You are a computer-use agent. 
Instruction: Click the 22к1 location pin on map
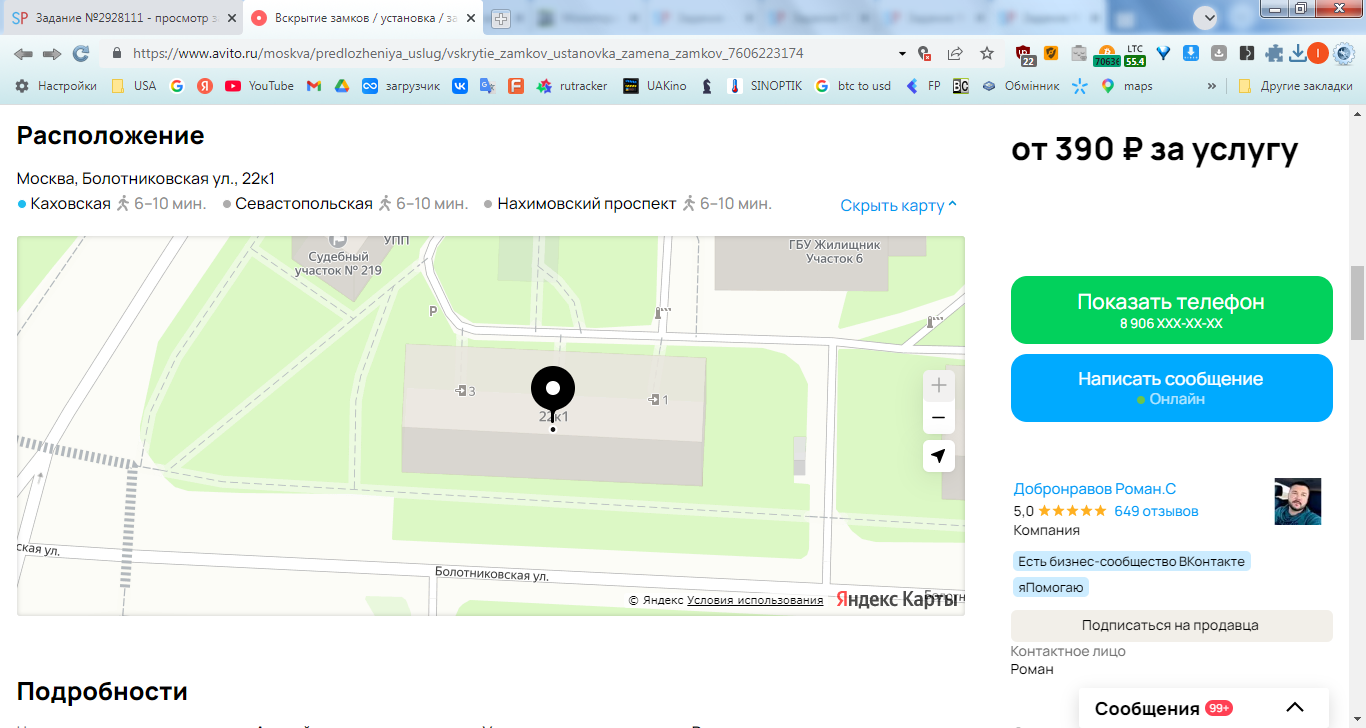(x=553, y=397)
